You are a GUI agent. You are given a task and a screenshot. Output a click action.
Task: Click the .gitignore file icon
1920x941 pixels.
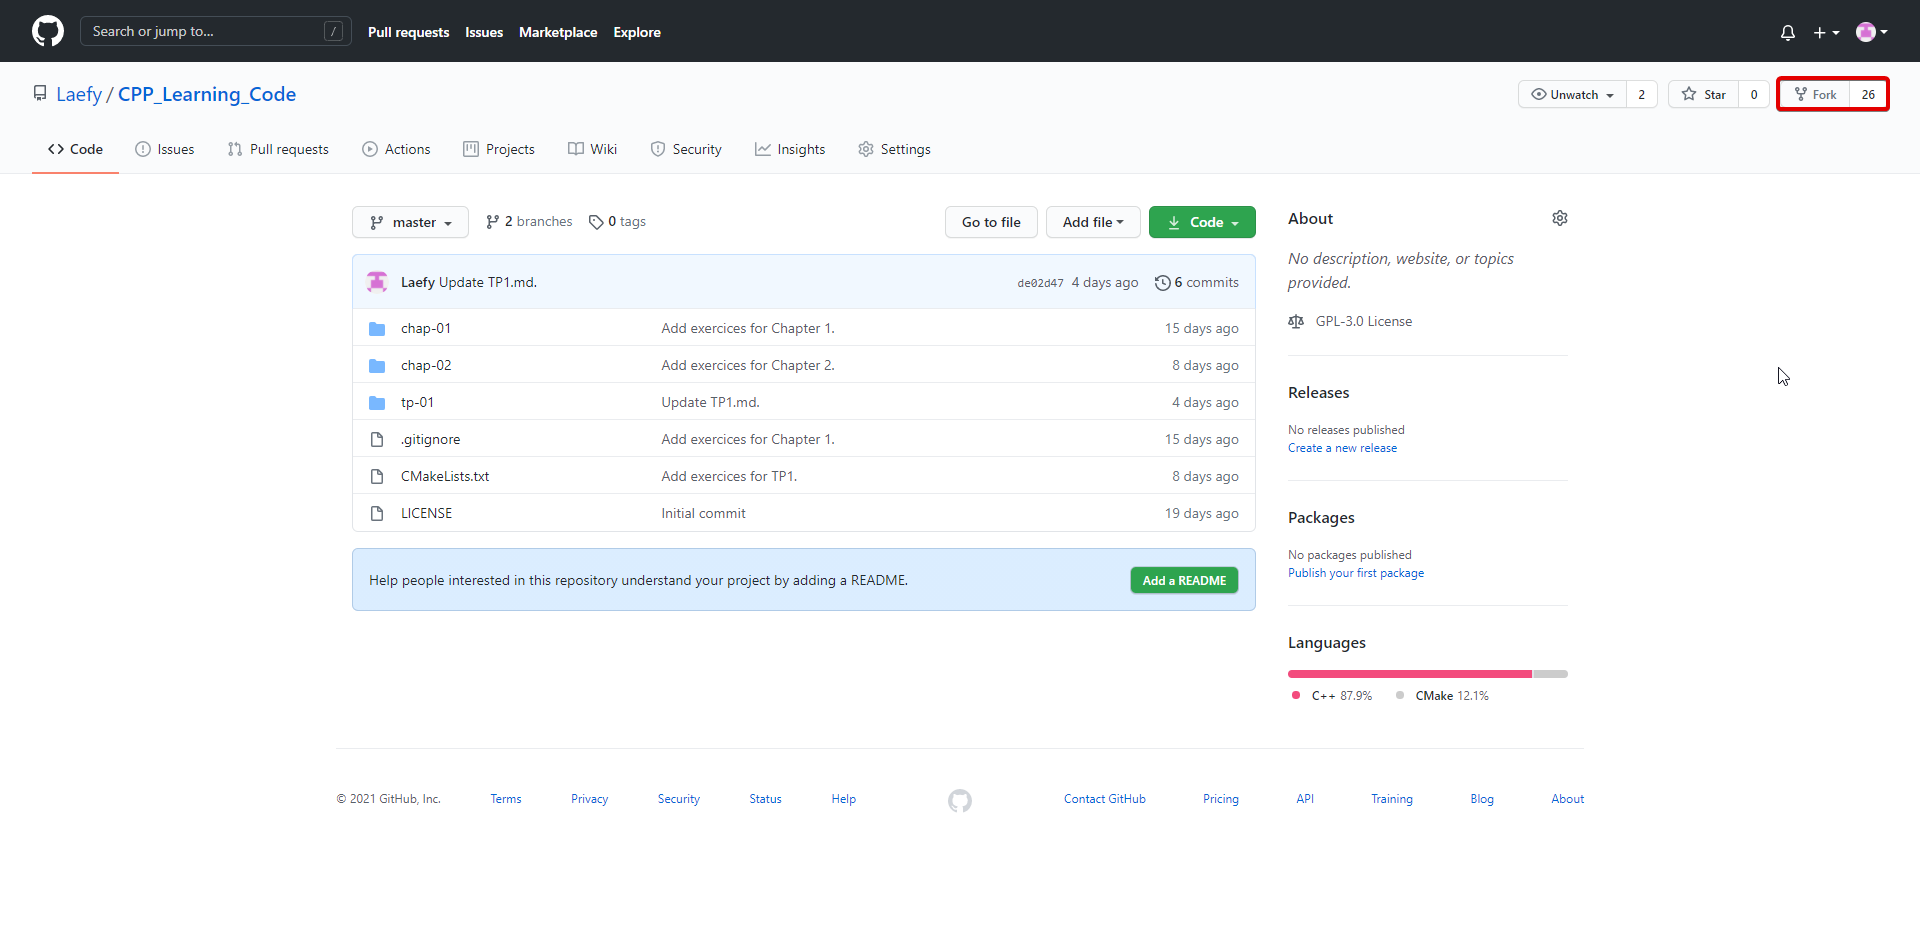(377, 439)
